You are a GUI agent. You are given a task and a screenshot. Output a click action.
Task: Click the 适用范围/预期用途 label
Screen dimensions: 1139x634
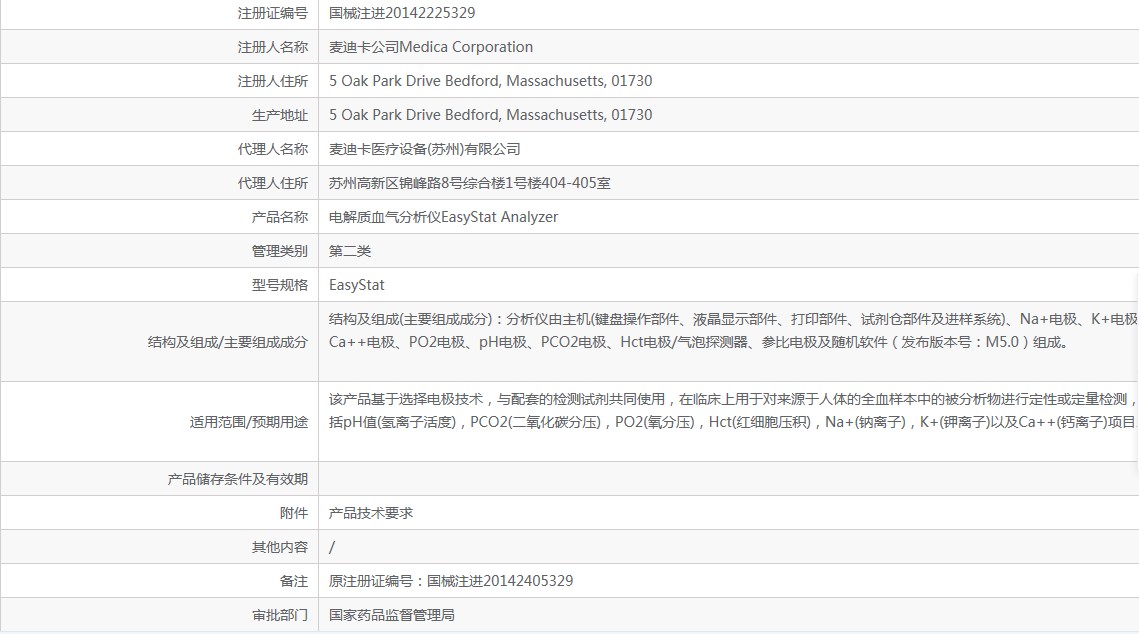(x=248, y=422)
